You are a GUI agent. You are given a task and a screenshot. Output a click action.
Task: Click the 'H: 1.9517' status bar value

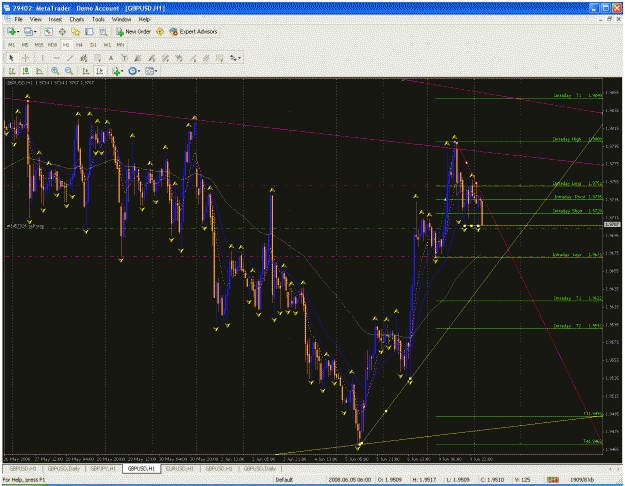pos(425,480)
